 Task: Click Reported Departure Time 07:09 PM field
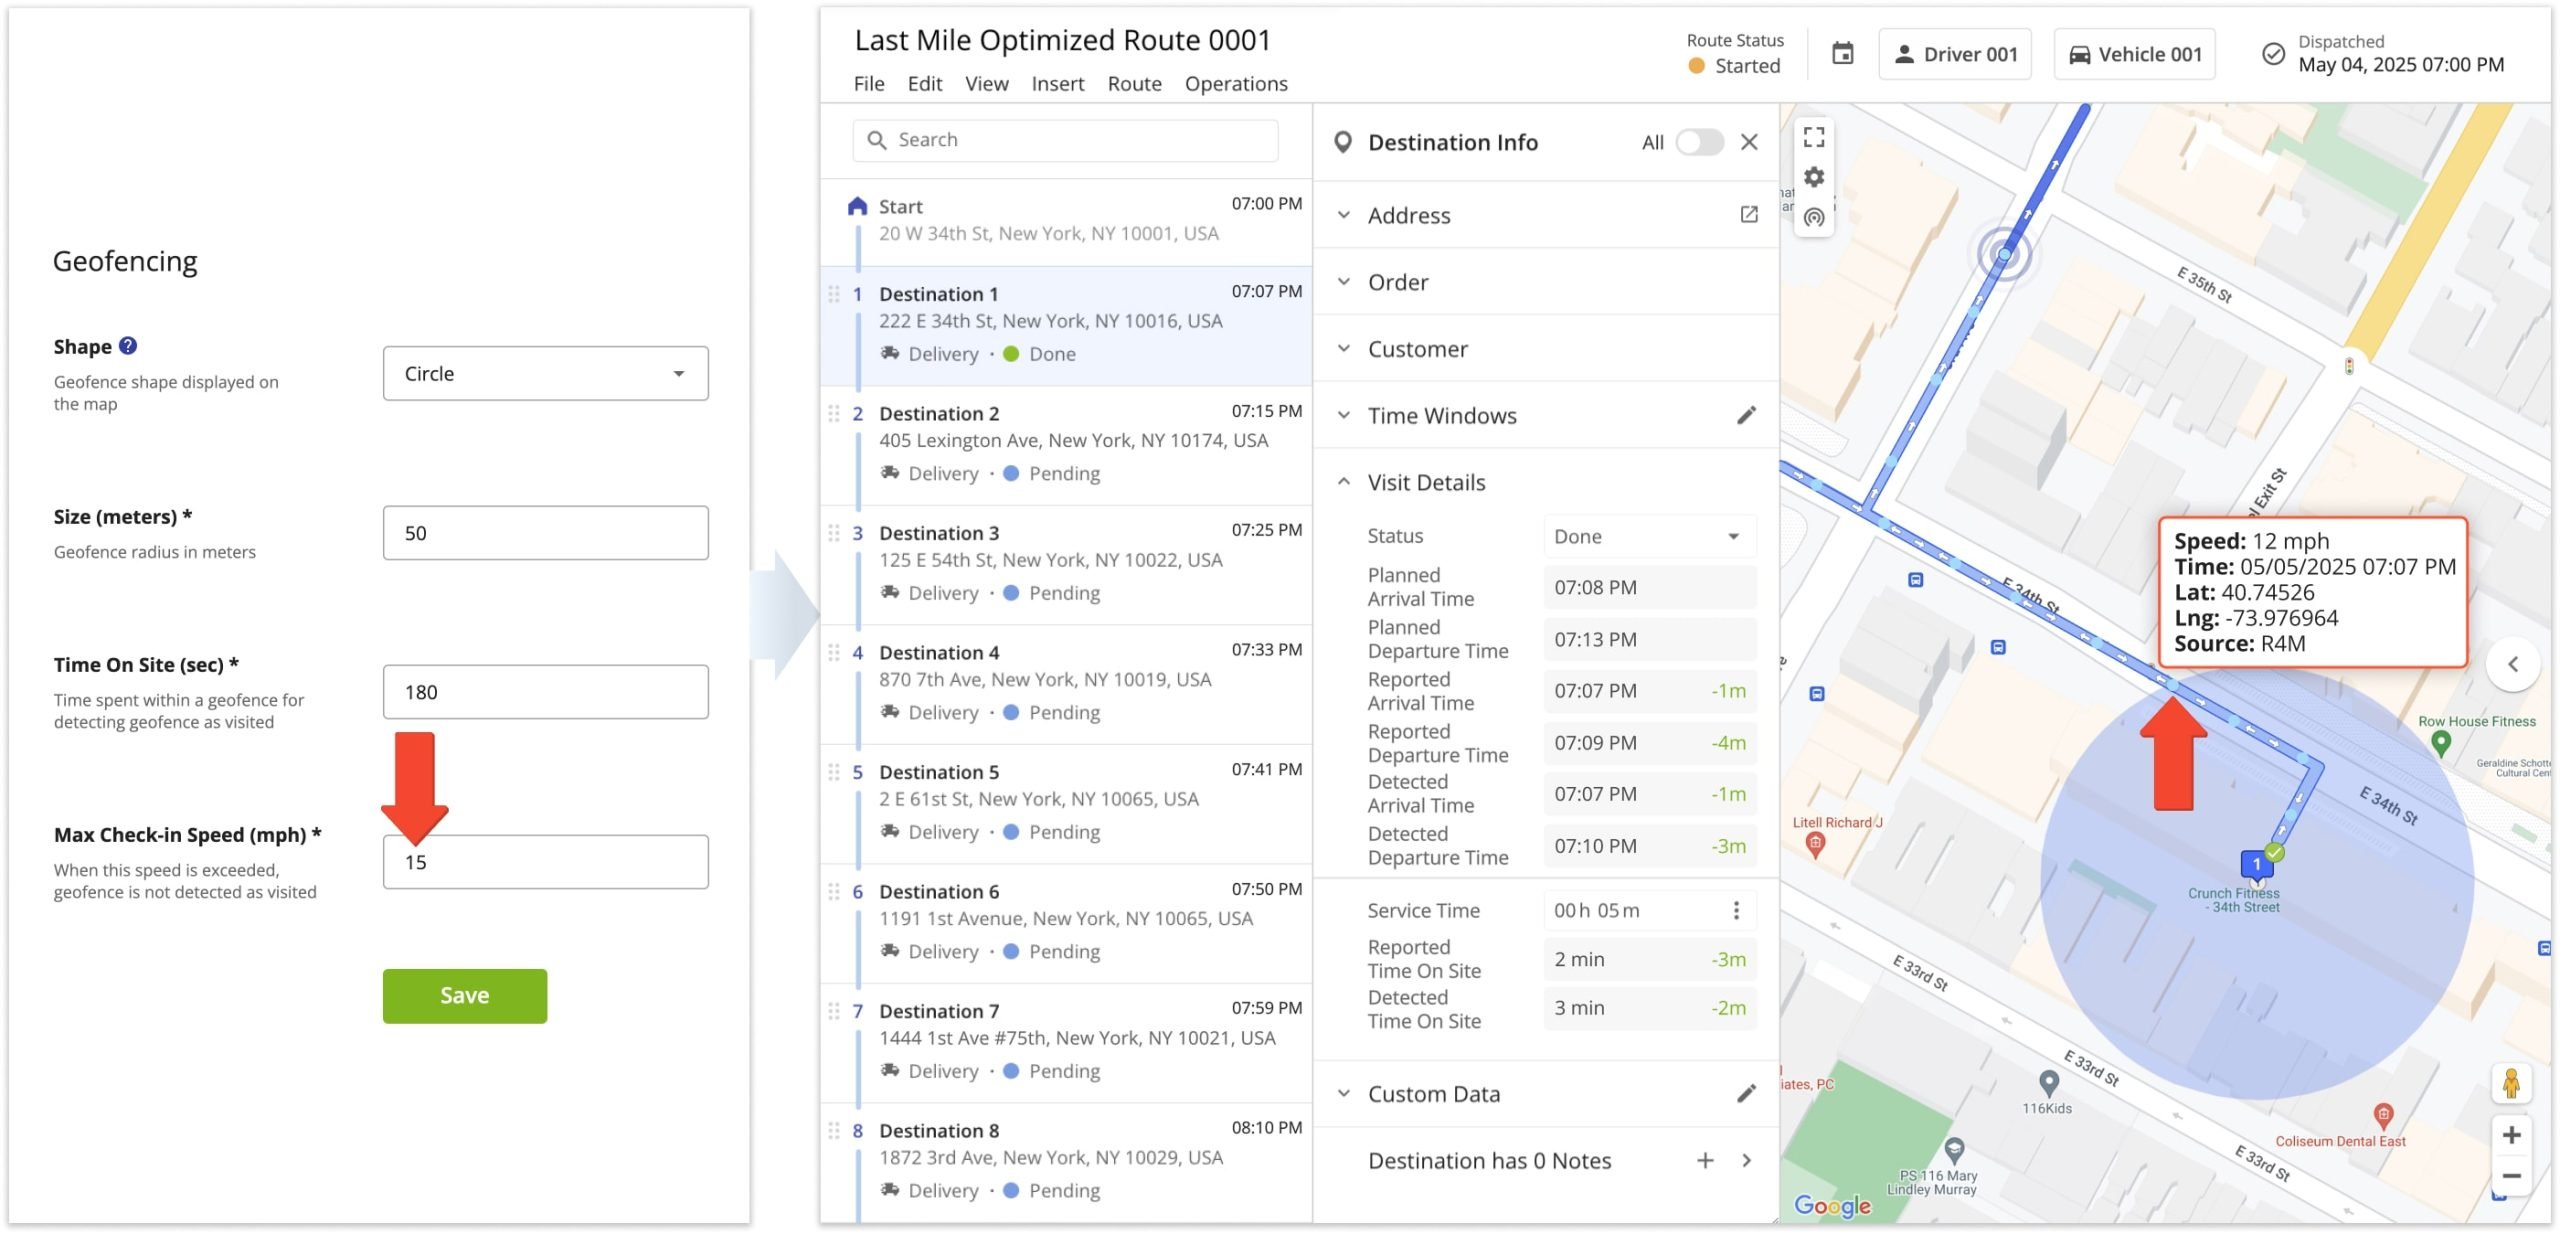coord(1649,743)
